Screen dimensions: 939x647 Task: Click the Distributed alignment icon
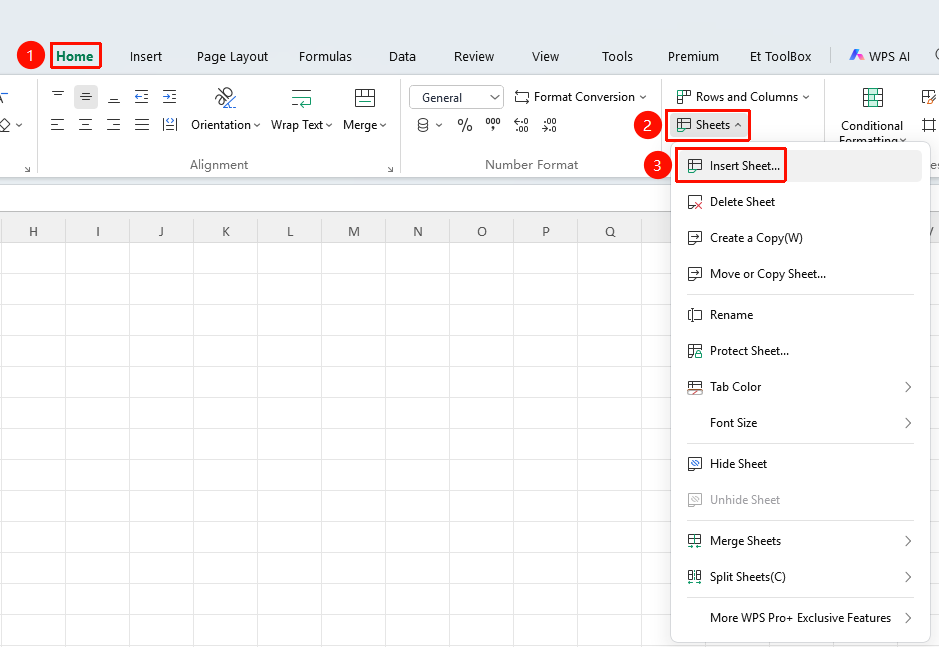tap(170, 125)
